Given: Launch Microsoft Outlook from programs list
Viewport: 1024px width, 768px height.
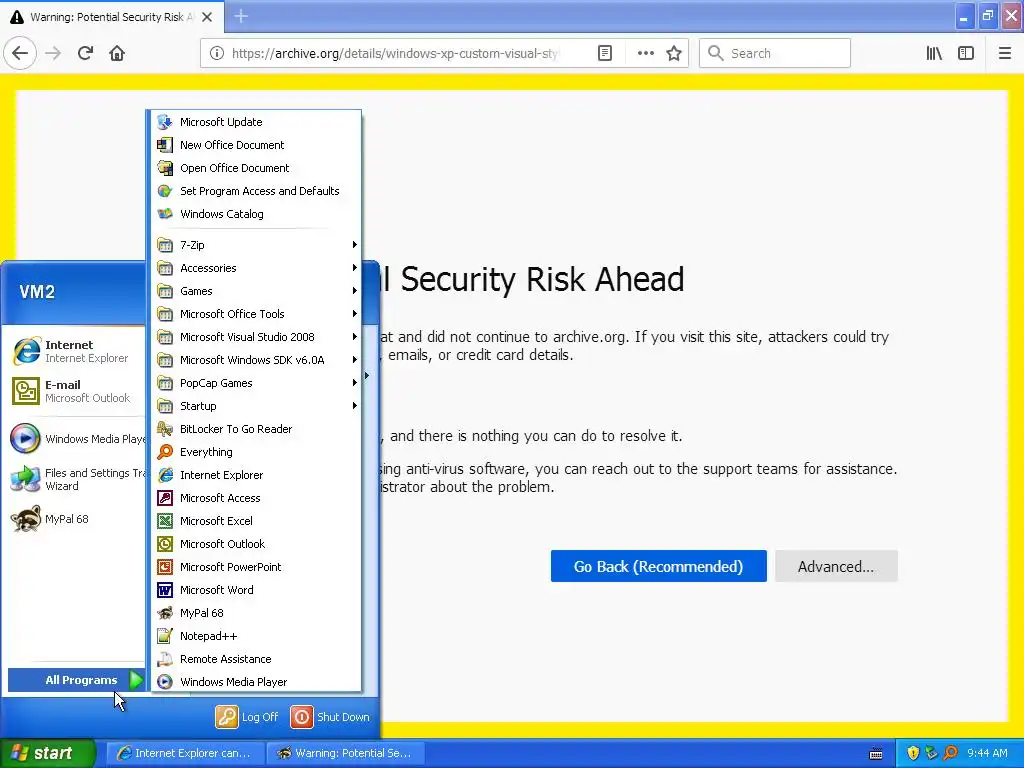Looking at the screenshot, I should point(256,543).
